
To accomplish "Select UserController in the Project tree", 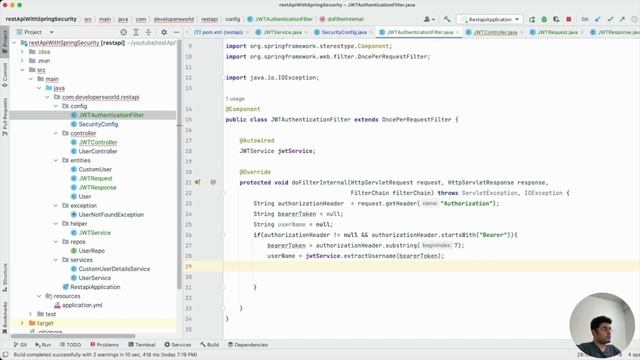I will pos(98,151).
